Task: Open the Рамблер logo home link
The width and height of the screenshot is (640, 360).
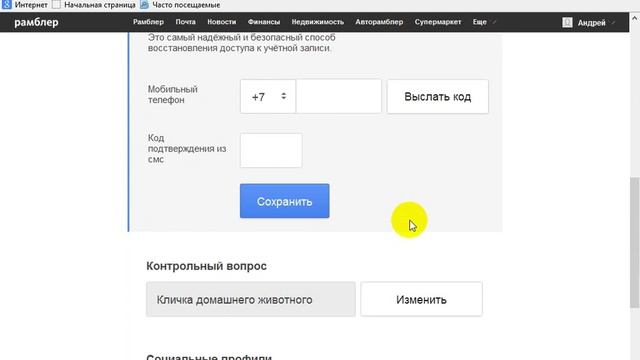Action: 36,22
